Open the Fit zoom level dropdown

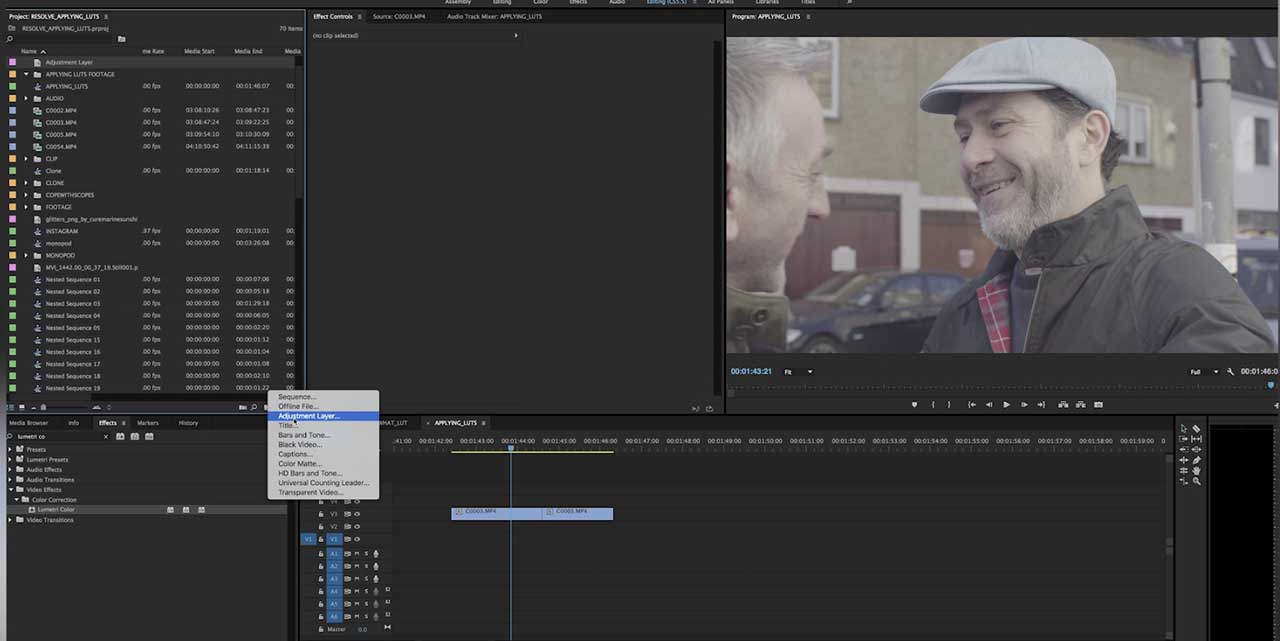[798, 371]
